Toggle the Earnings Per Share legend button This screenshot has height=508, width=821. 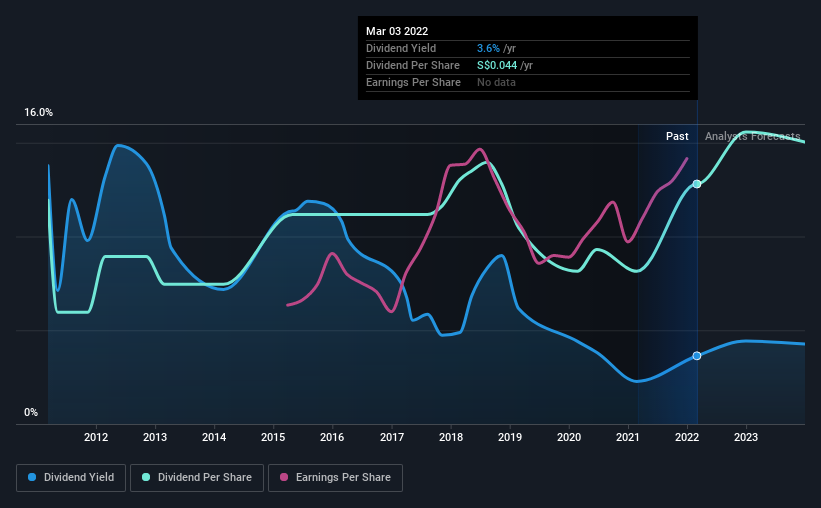point(336,478)
